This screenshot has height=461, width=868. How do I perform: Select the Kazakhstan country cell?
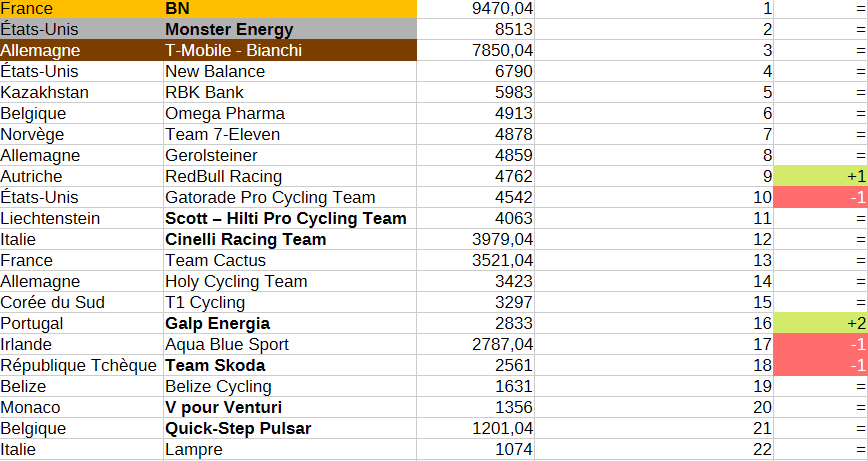pyautogui.click(x=81, y=92)
